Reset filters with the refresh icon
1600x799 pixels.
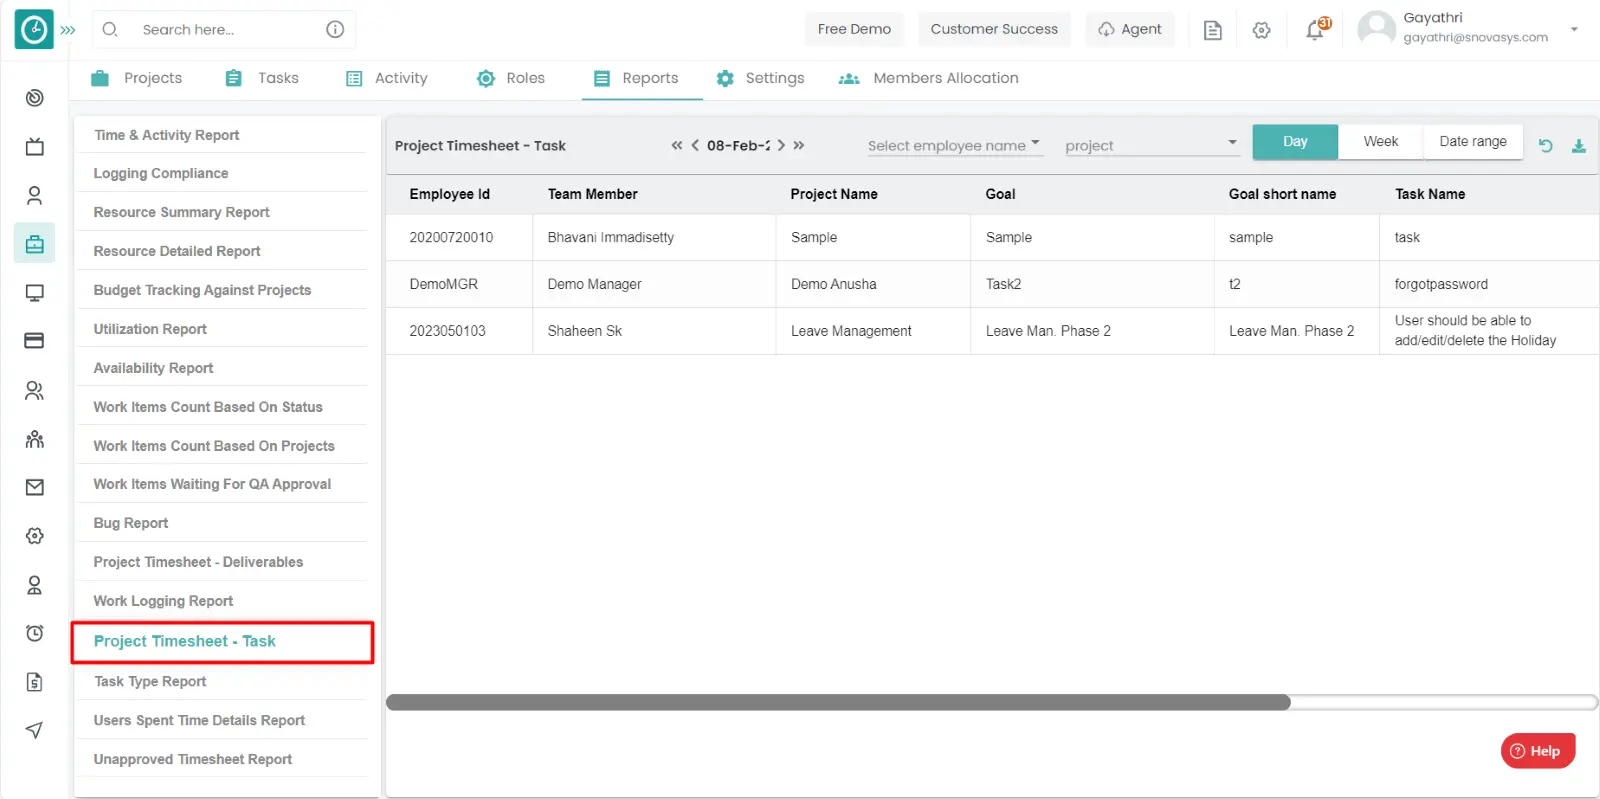pyautogui.click(x=1545, y=146)
